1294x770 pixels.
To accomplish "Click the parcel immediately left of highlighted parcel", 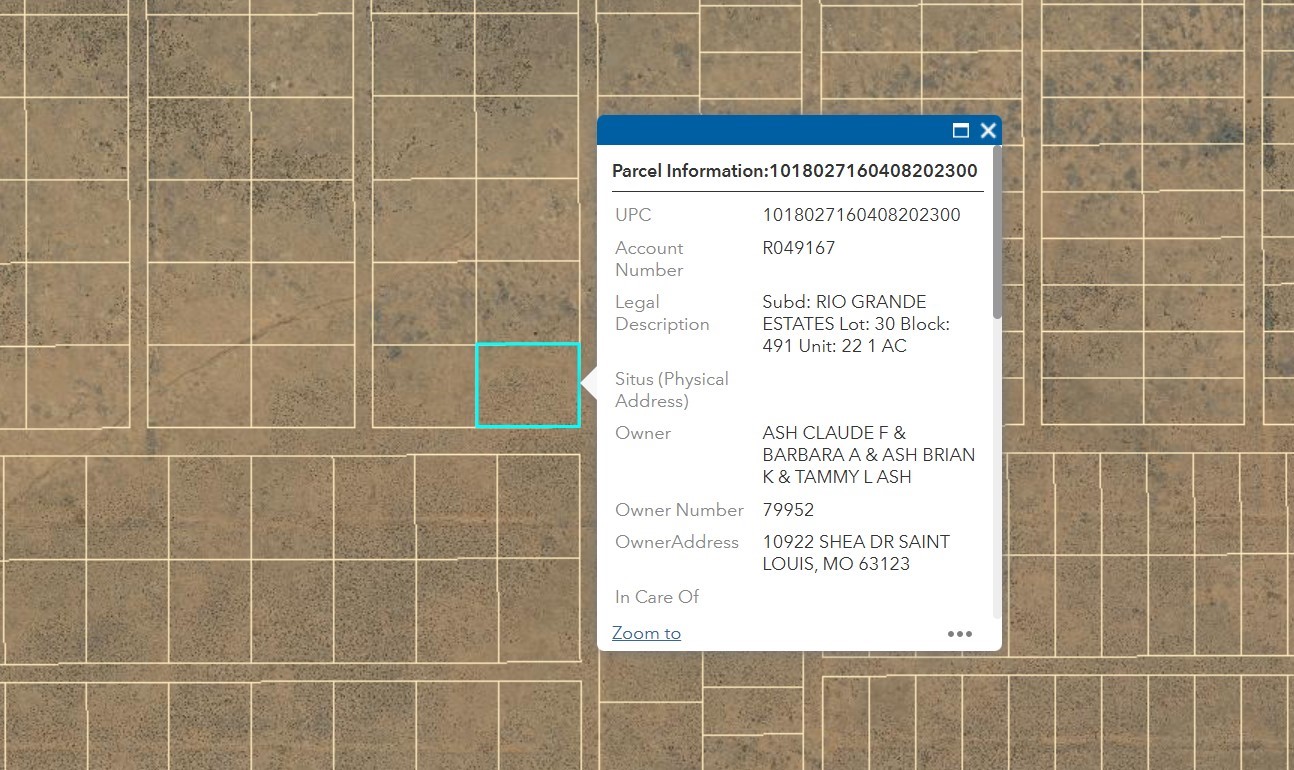I will (x=423, y=386).
